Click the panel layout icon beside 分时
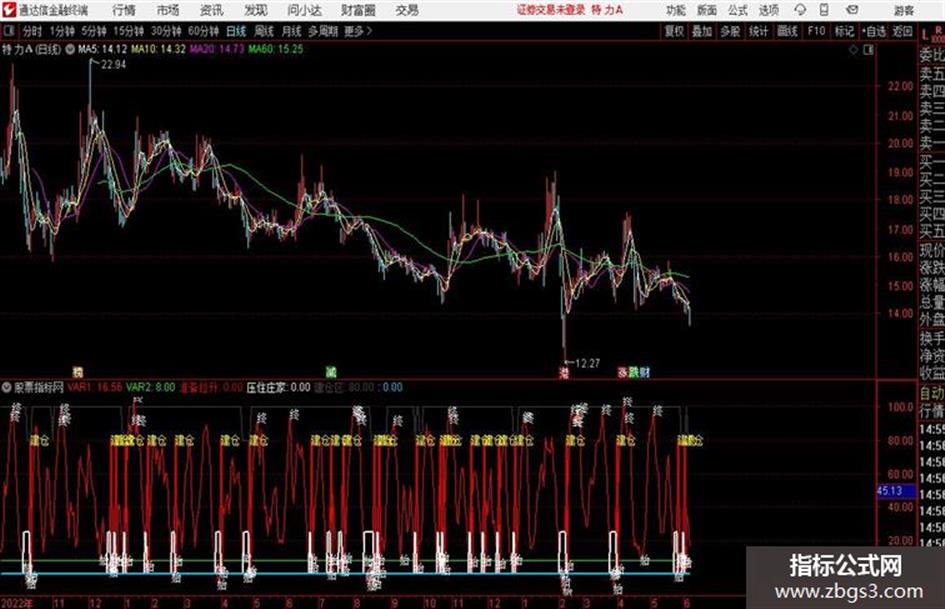The height and width of the screenshot is (609, 945). pyautogui.click(x=8, y=31)
